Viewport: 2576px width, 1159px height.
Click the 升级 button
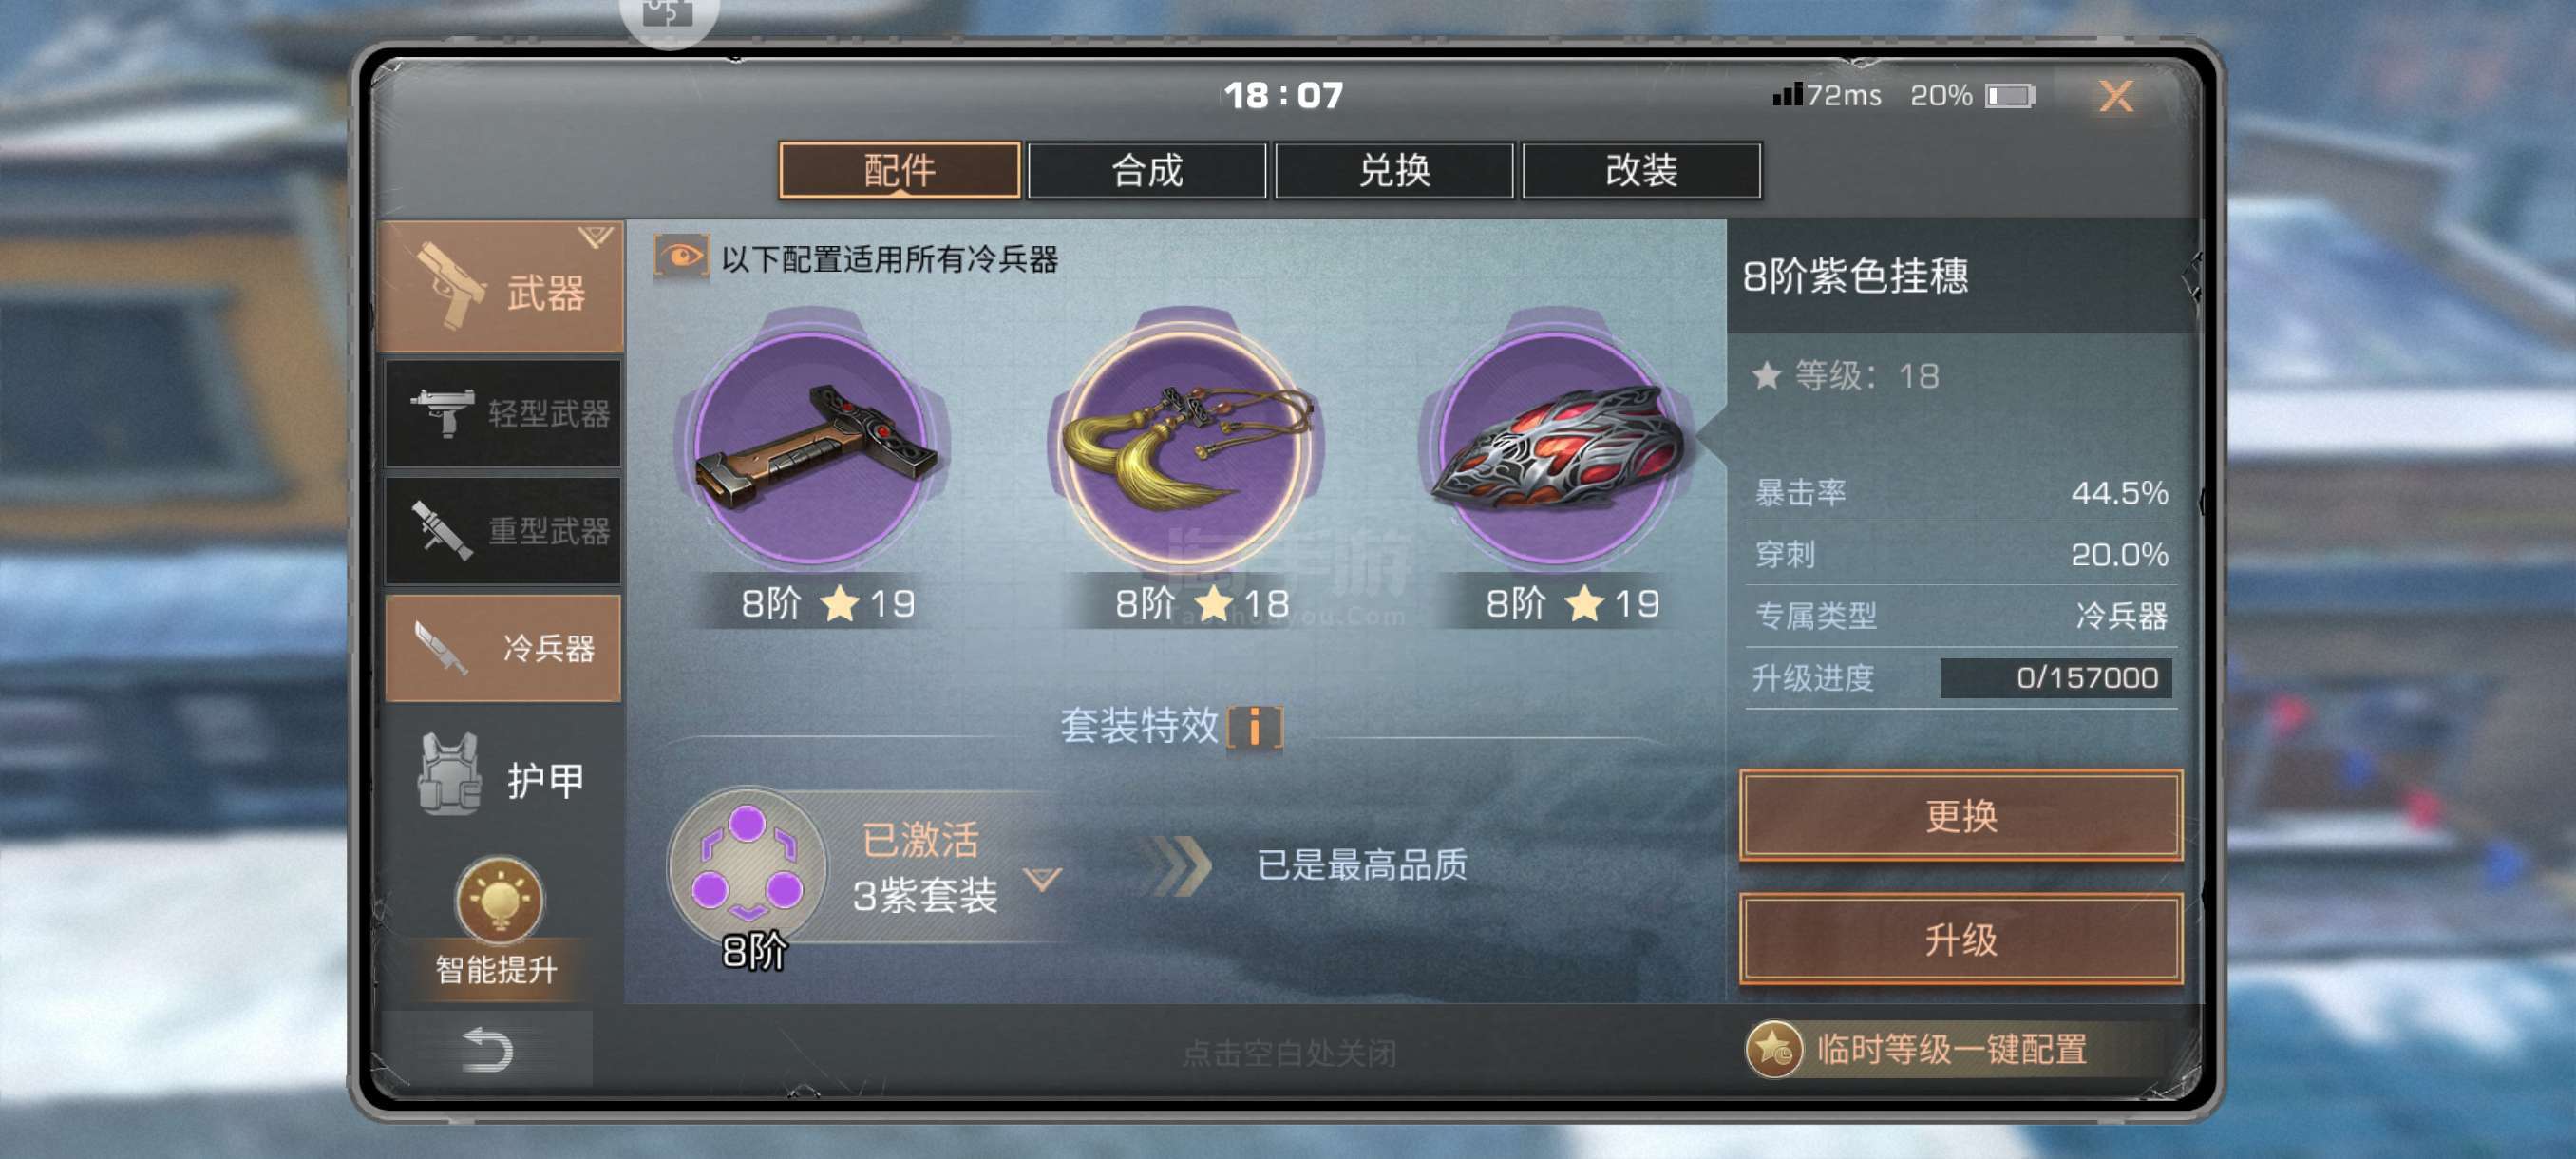point(1960,939)
